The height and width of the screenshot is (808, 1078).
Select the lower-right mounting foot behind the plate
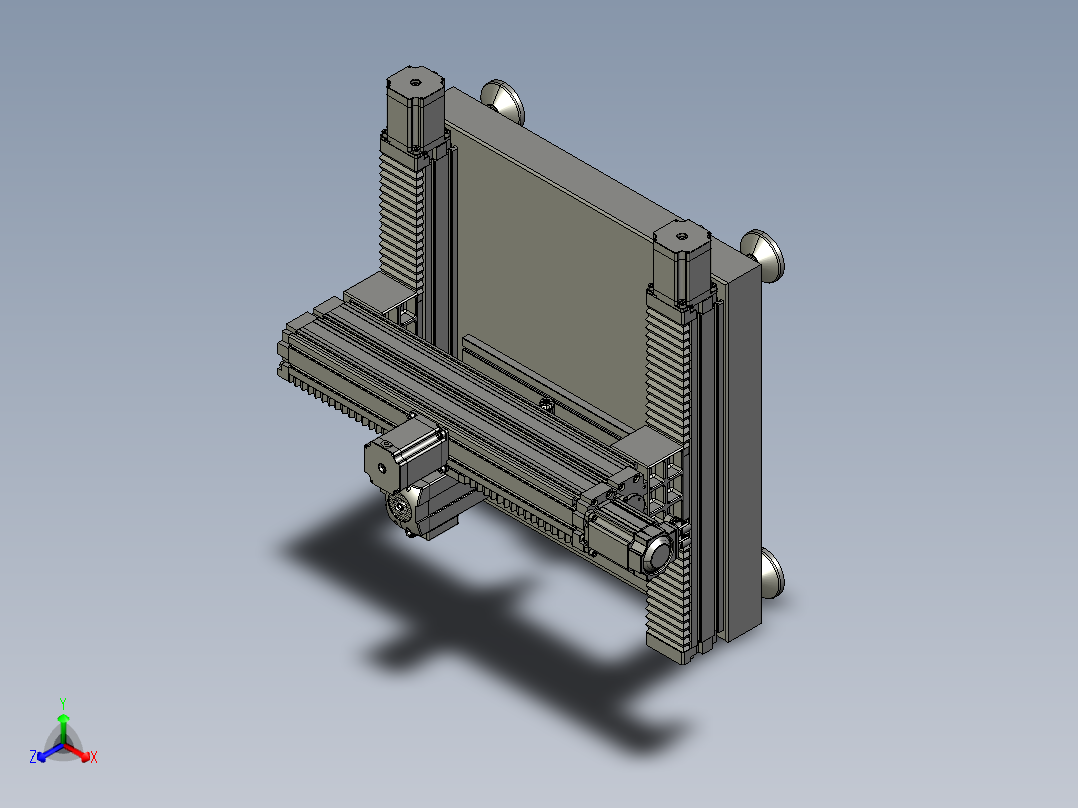pyautogui.click(x=773, y=572)
